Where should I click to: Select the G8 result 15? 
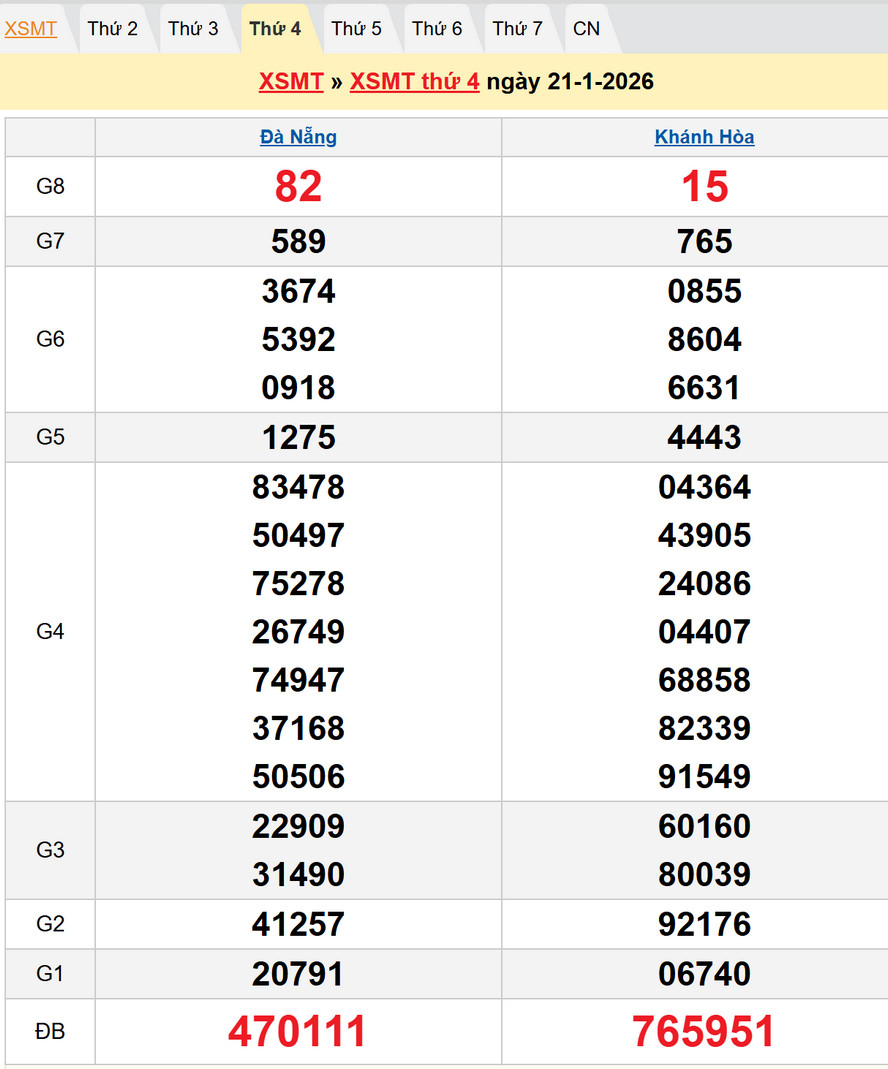pos(704,187)
